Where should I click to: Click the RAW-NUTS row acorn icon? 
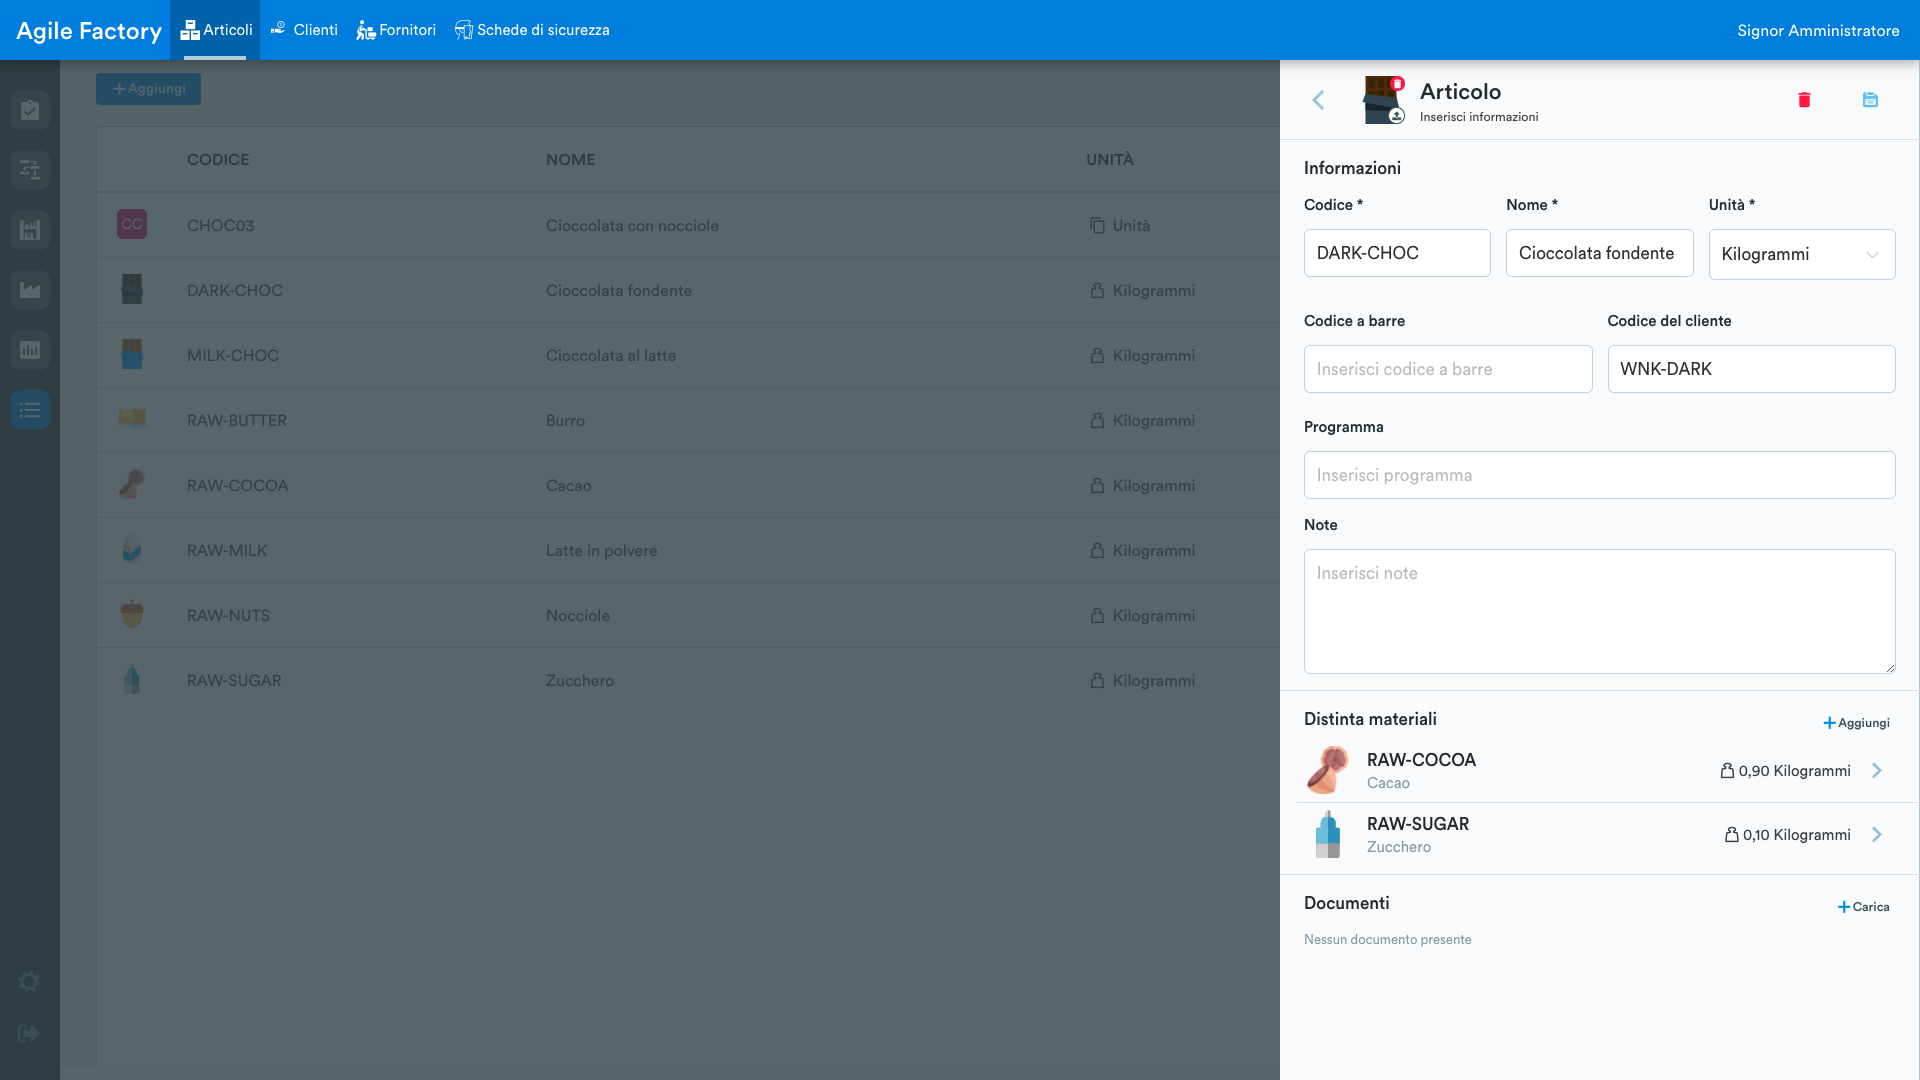132,614
